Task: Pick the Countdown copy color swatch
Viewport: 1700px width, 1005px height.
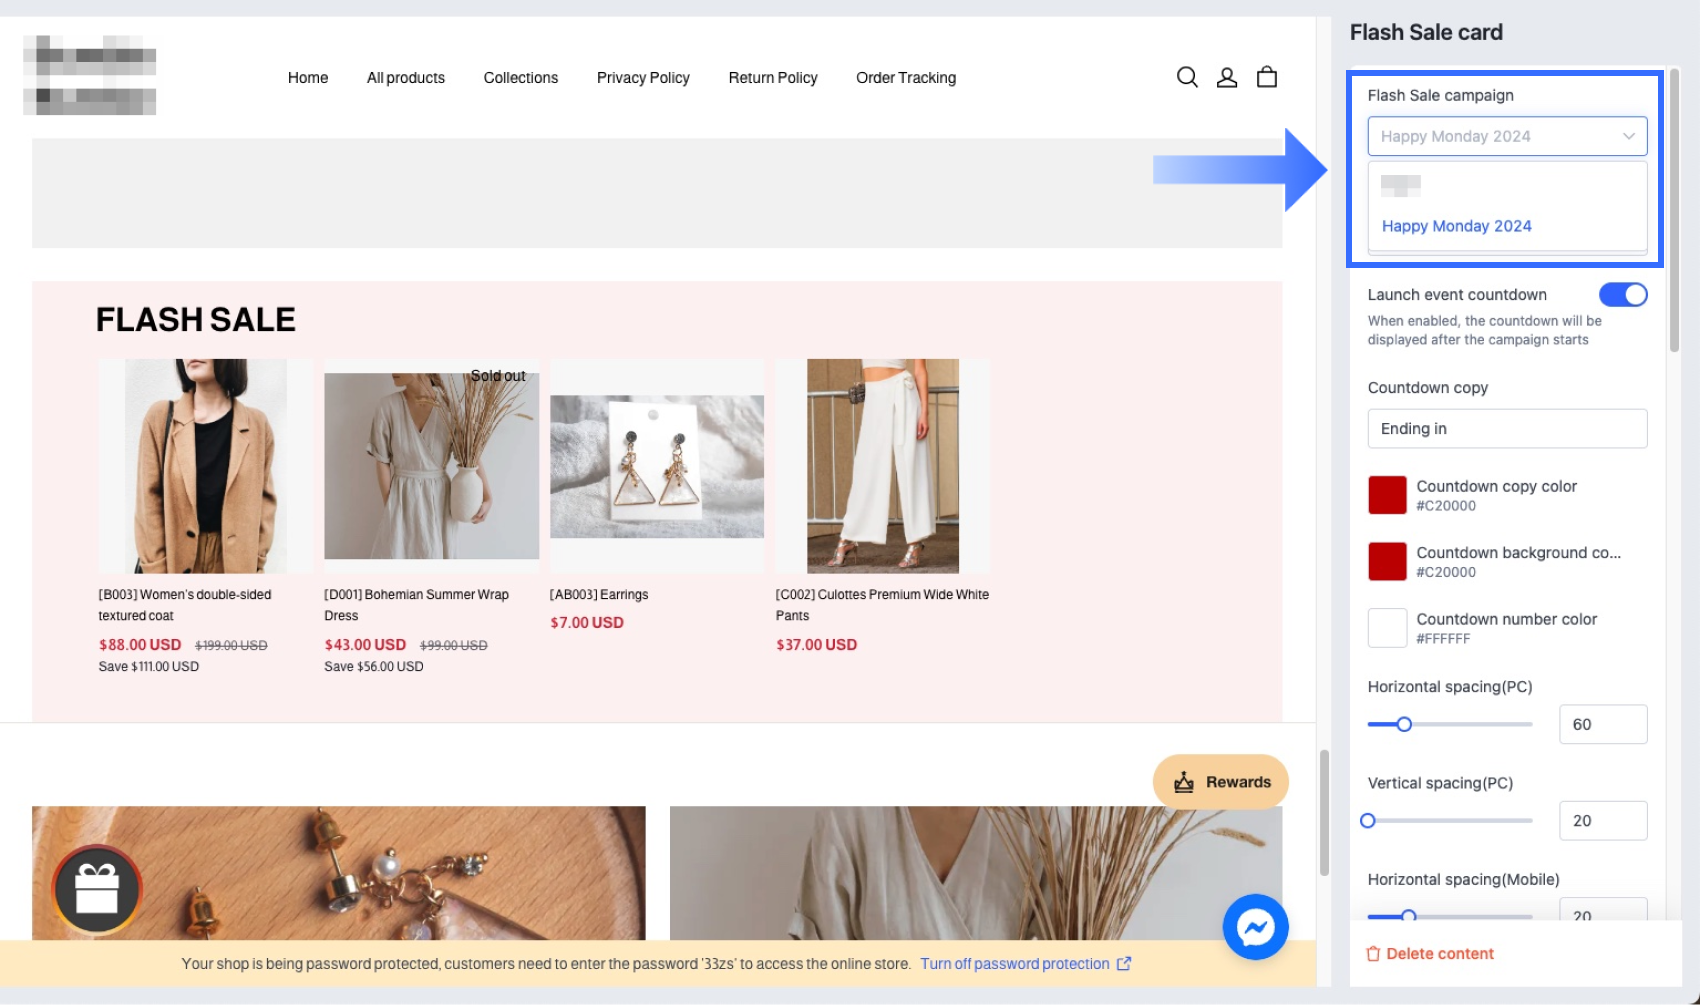Action: point(1387,495)
